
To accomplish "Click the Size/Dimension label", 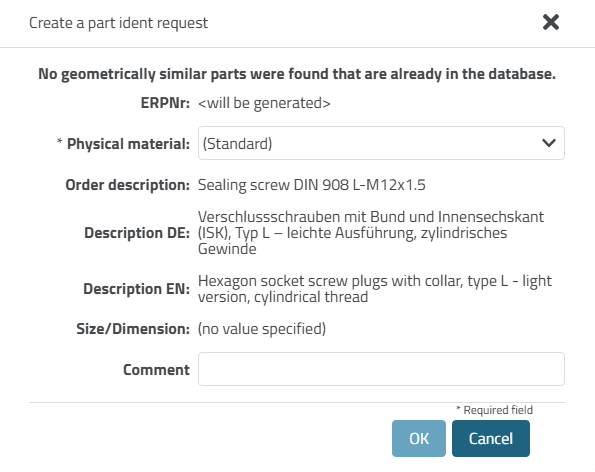I will [133, 329].
